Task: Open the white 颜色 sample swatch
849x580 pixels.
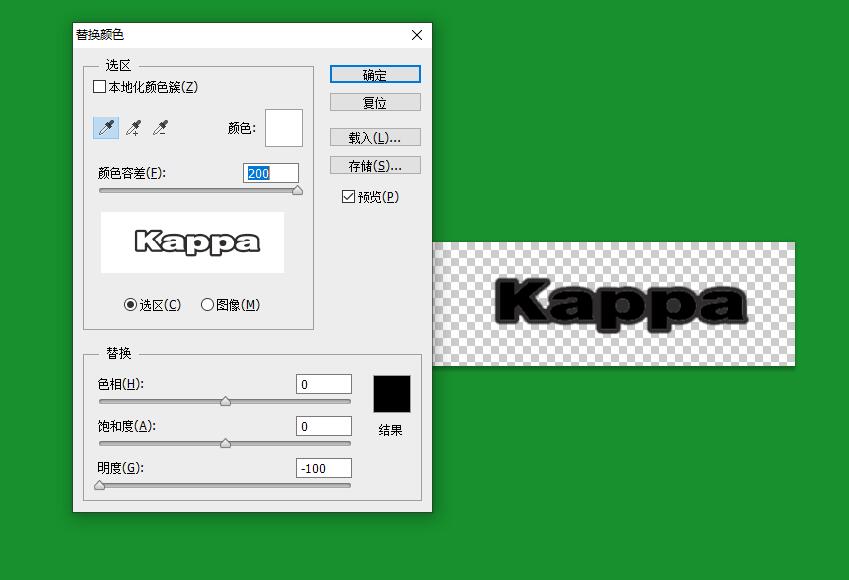Action: tap(284, 128)
